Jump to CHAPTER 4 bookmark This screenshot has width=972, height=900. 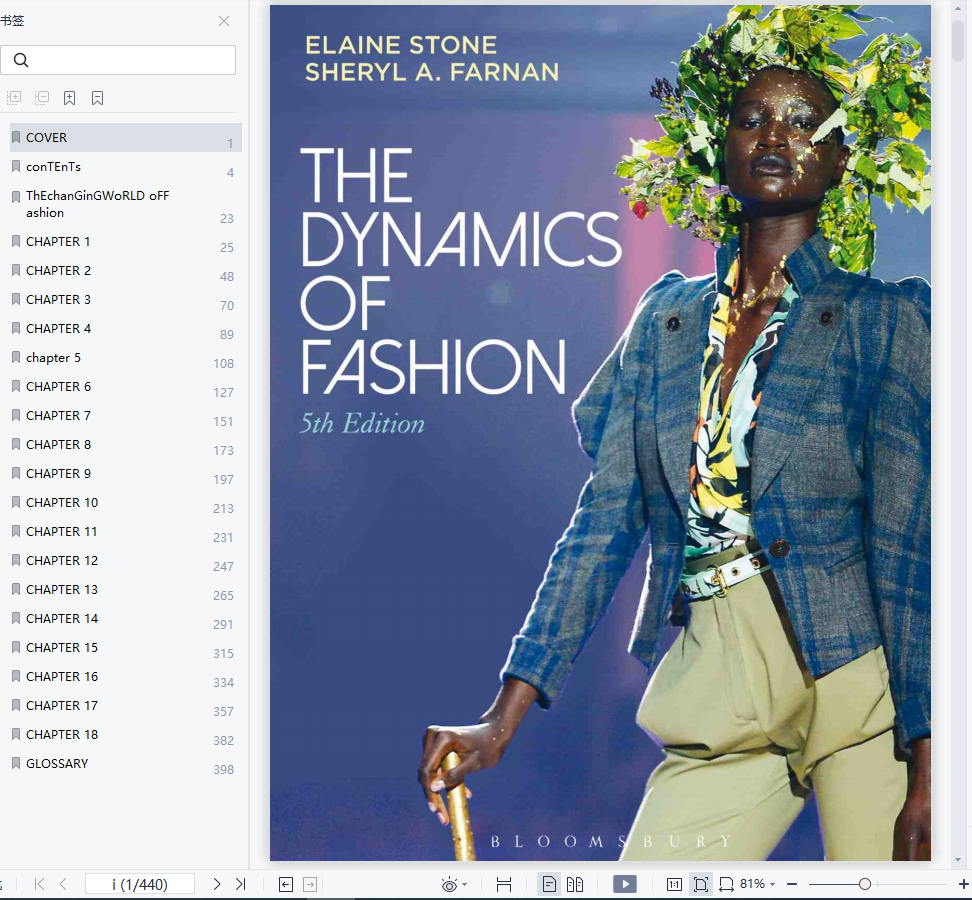point(126,329)
